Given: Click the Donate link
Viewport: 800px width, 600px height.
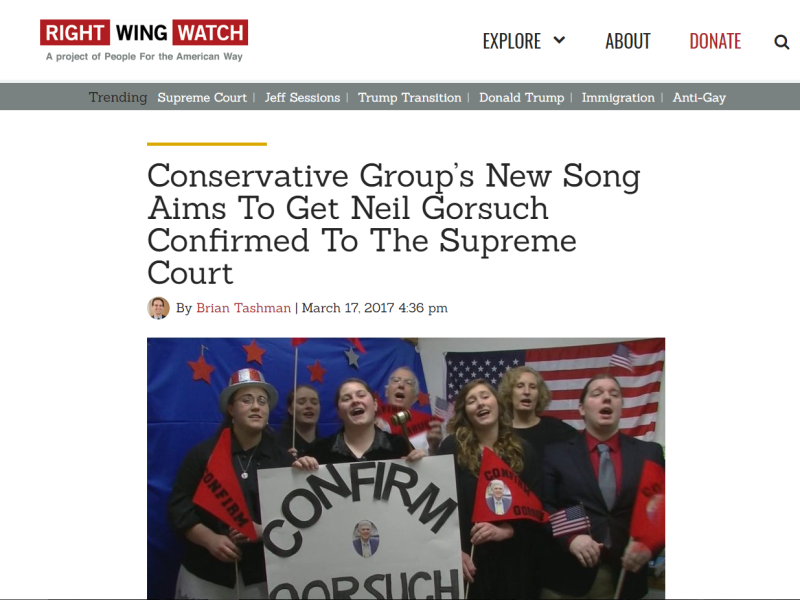Looking at the screenshot, I should (x=715, y=41).
